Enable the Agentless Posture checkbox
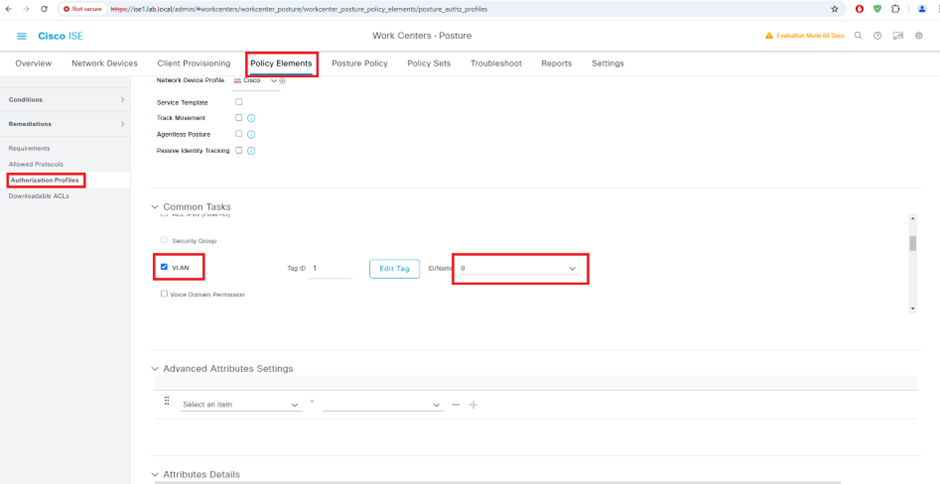This screenshot has width=940, height=484. [x=239, y=134]
